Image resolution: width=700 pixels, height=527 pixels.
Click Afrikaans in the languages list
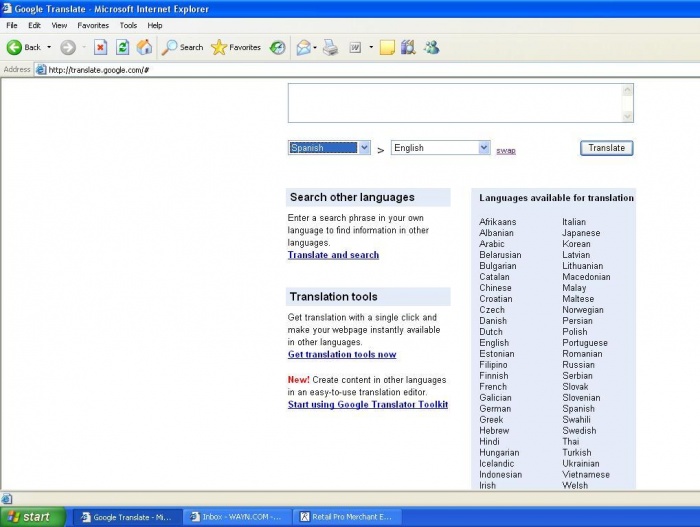coord(497,222)
